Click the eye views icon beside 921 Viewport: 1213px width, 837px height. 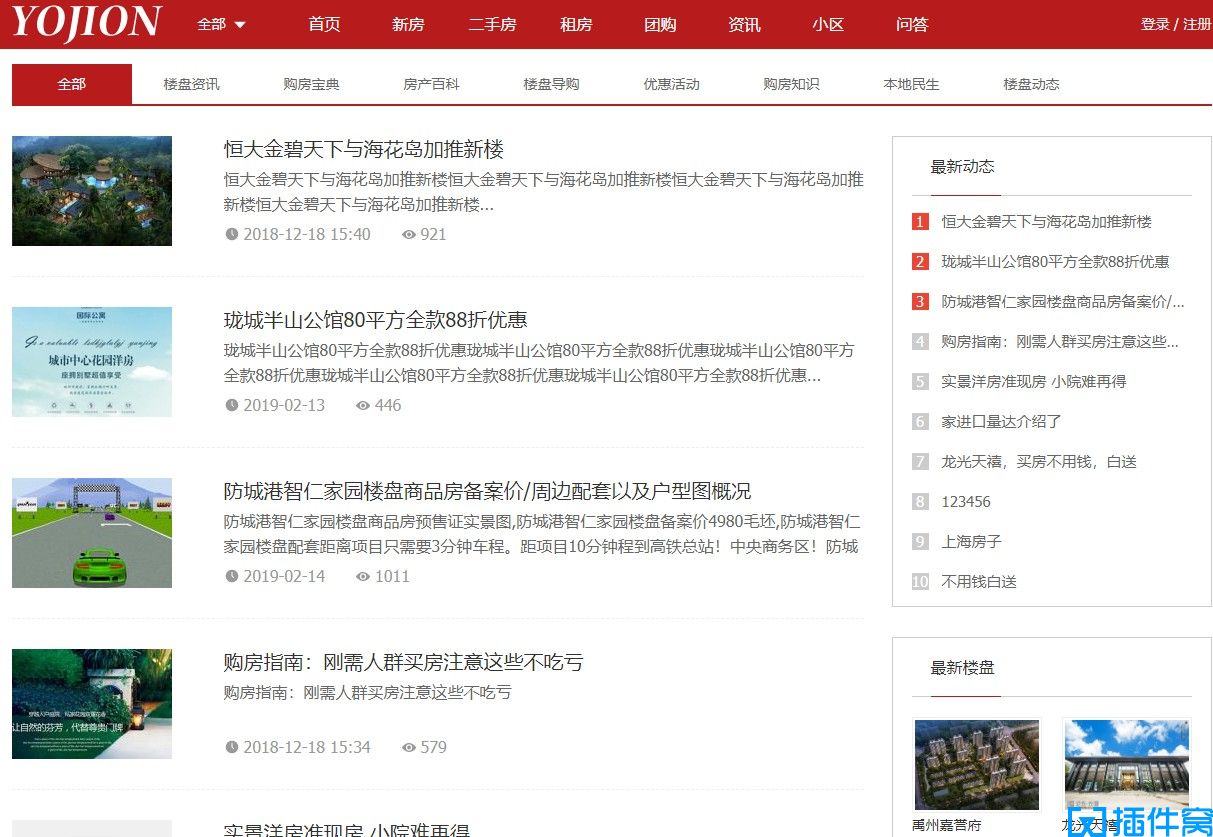tap(408, 235)
